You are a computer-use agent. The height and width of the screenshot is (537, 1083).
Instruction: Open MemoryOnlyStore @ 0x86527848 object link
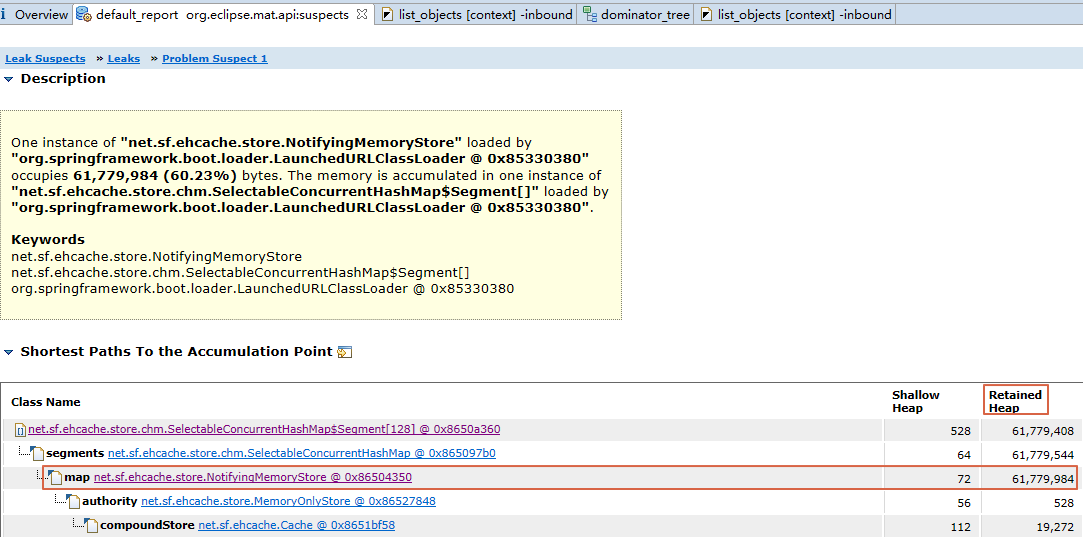tap(288, 501)
